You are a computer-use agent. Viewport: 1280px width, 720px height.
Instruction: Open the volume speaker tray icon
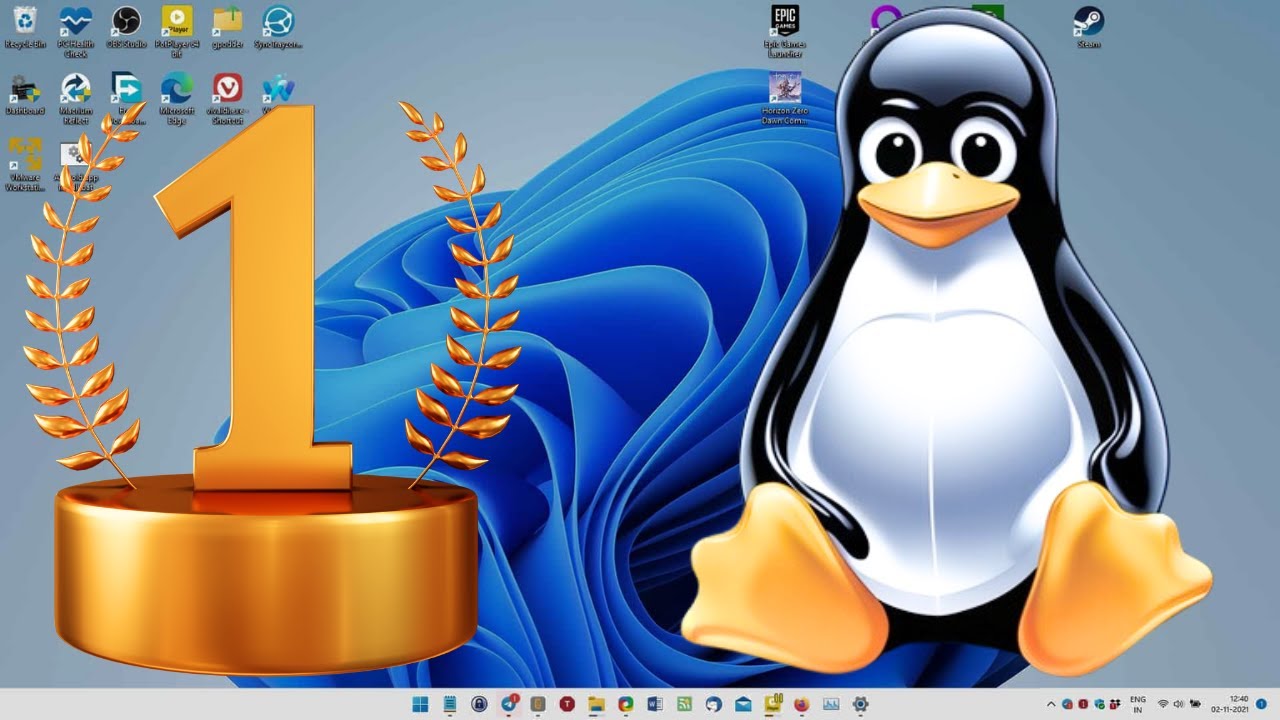[x=1178, y=704]
